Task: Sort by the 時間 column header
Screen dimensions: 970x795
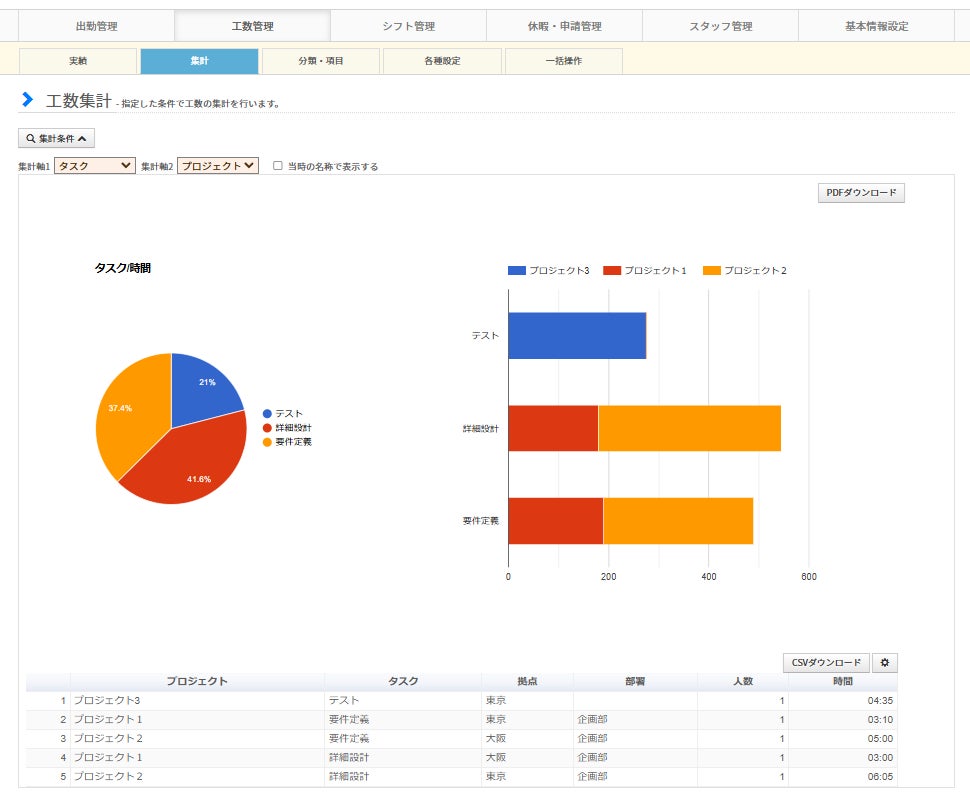Action: (842, 681)
